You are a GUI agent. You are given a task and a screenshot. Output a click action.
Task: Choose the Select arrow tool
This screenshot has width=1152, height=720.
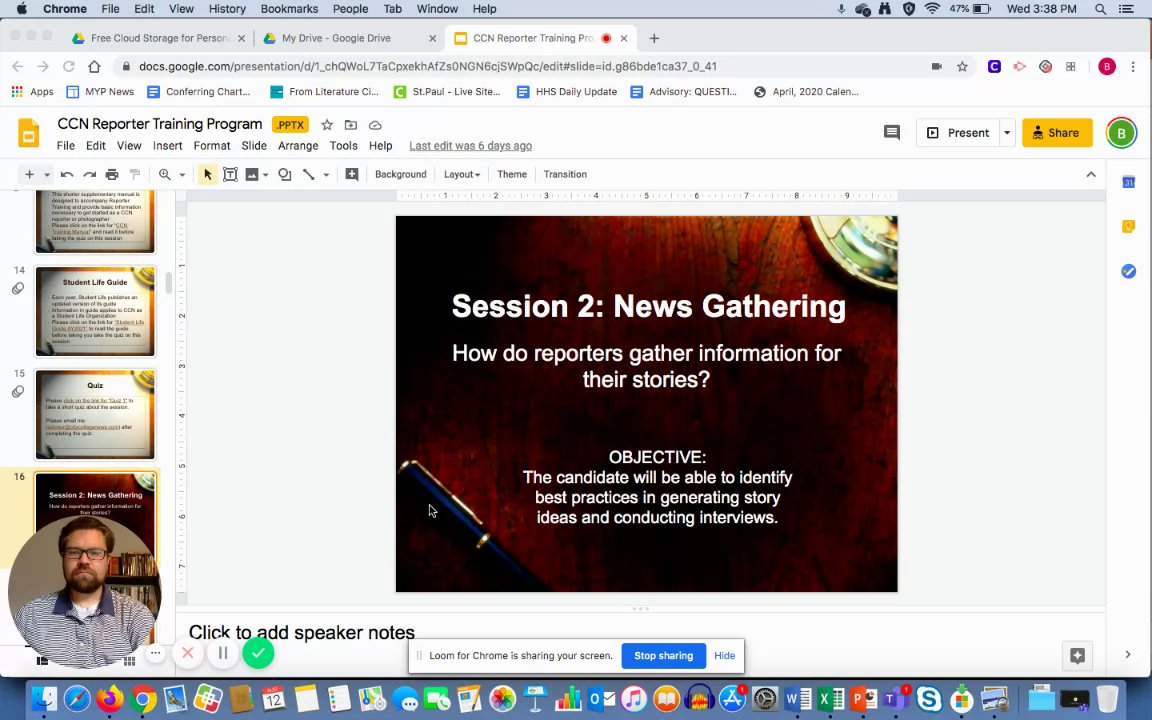tap(207, 174)
